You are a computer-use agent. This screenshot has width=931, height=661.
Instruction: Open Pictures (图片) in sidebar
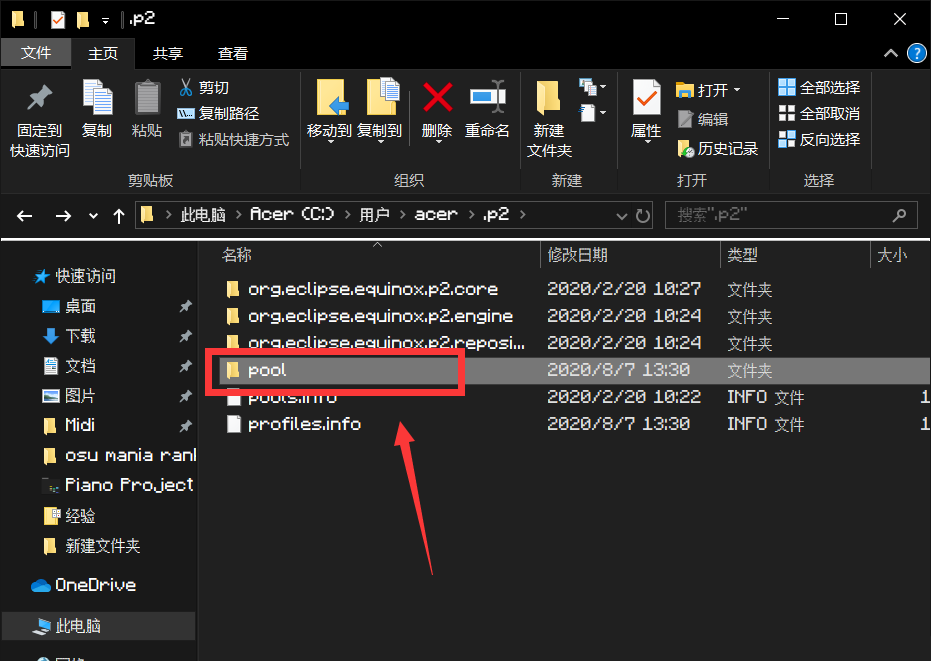[x=80, y=396]
